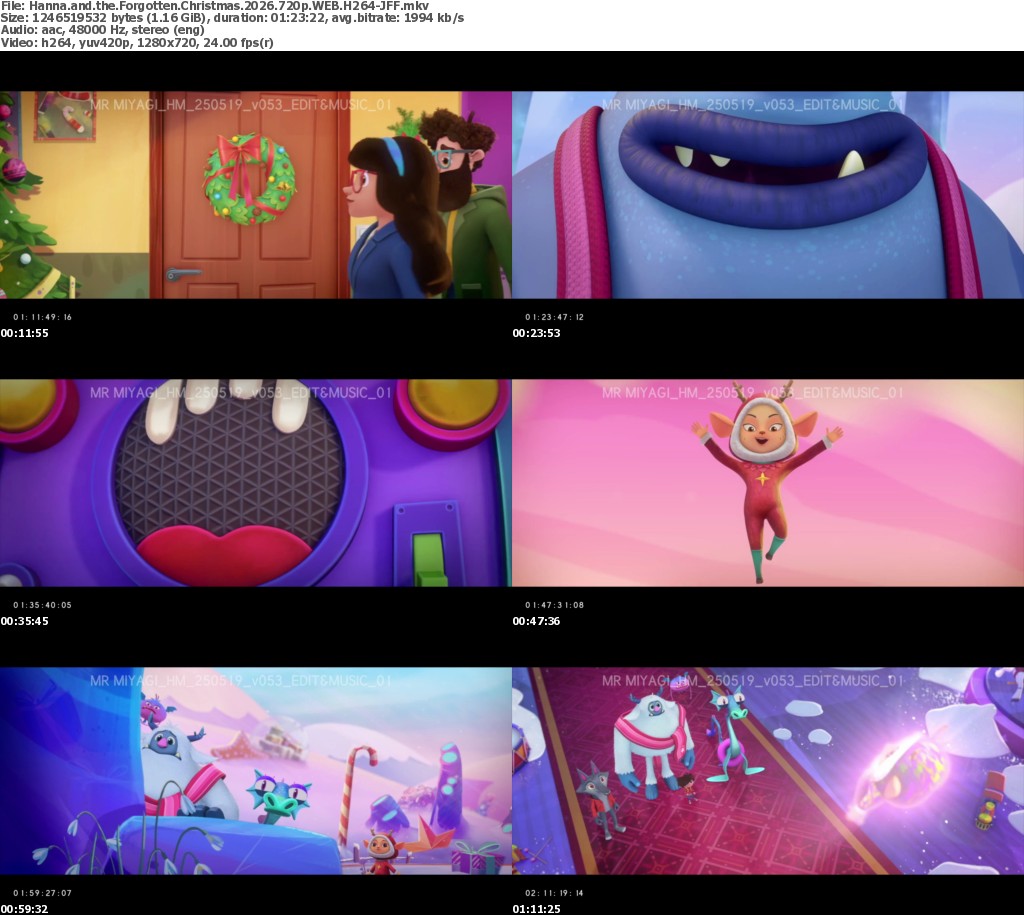Image resolution: width=1024 pixels, height=915 pixels.
Task: Click burned-in timecode 01:47:31:08
Action: click(x=555, y=605)
